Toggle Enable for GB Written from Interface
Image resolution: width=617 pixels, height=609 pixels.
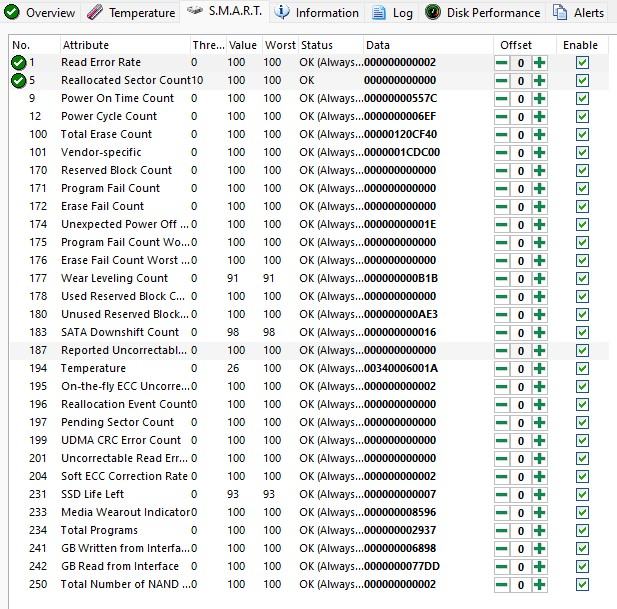[x=582, y=549]
